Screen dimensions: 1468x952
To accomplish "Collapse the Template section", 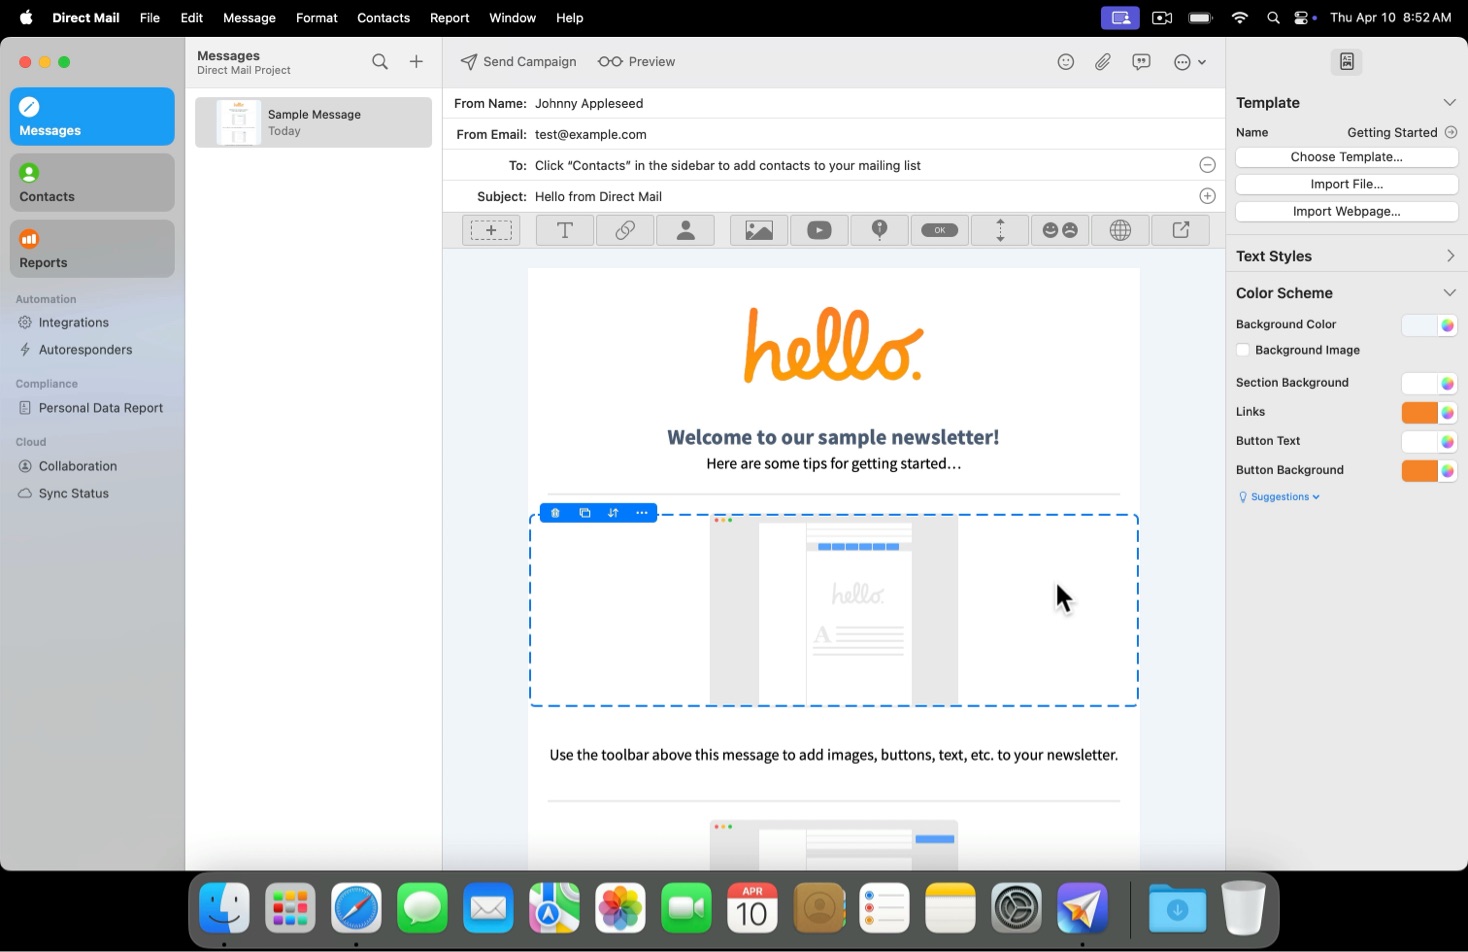I will pyautogui.click(x=1449, y=103).
